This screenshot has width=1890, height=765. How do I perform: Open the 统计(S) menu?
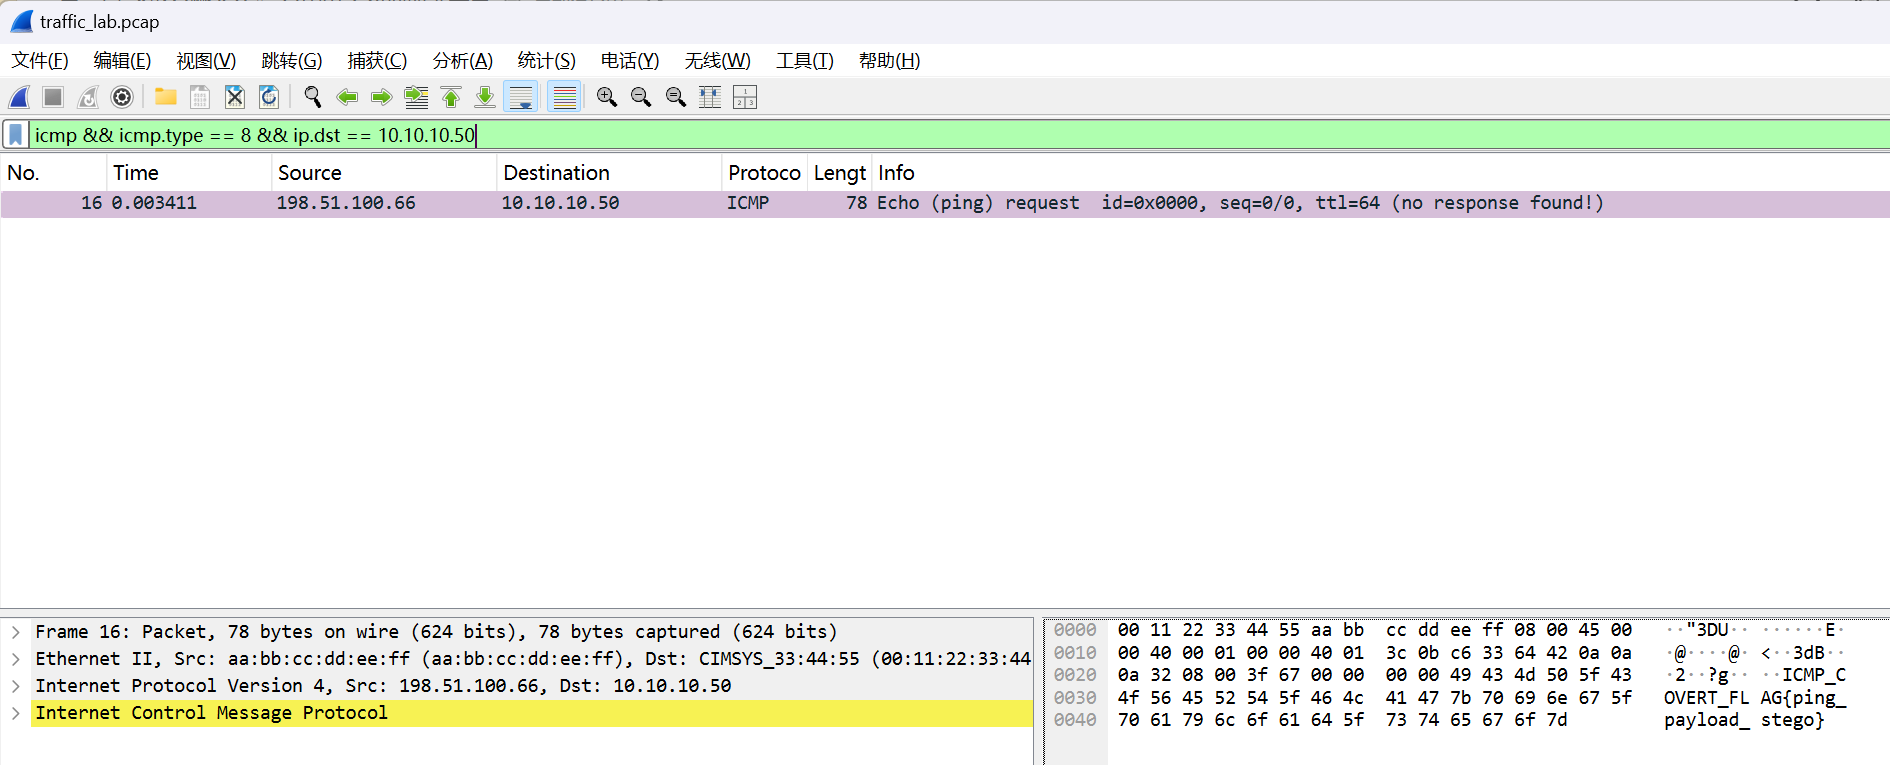[547, 61]
